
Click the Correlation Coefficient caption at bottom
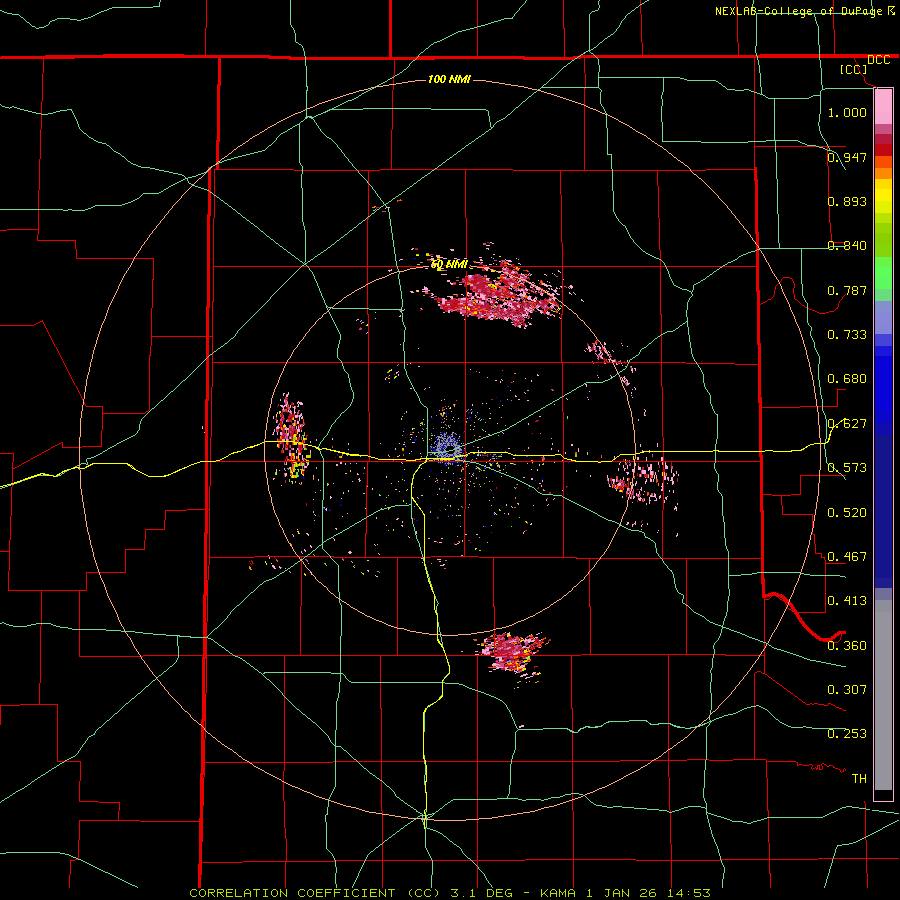[x=449, y=893]
